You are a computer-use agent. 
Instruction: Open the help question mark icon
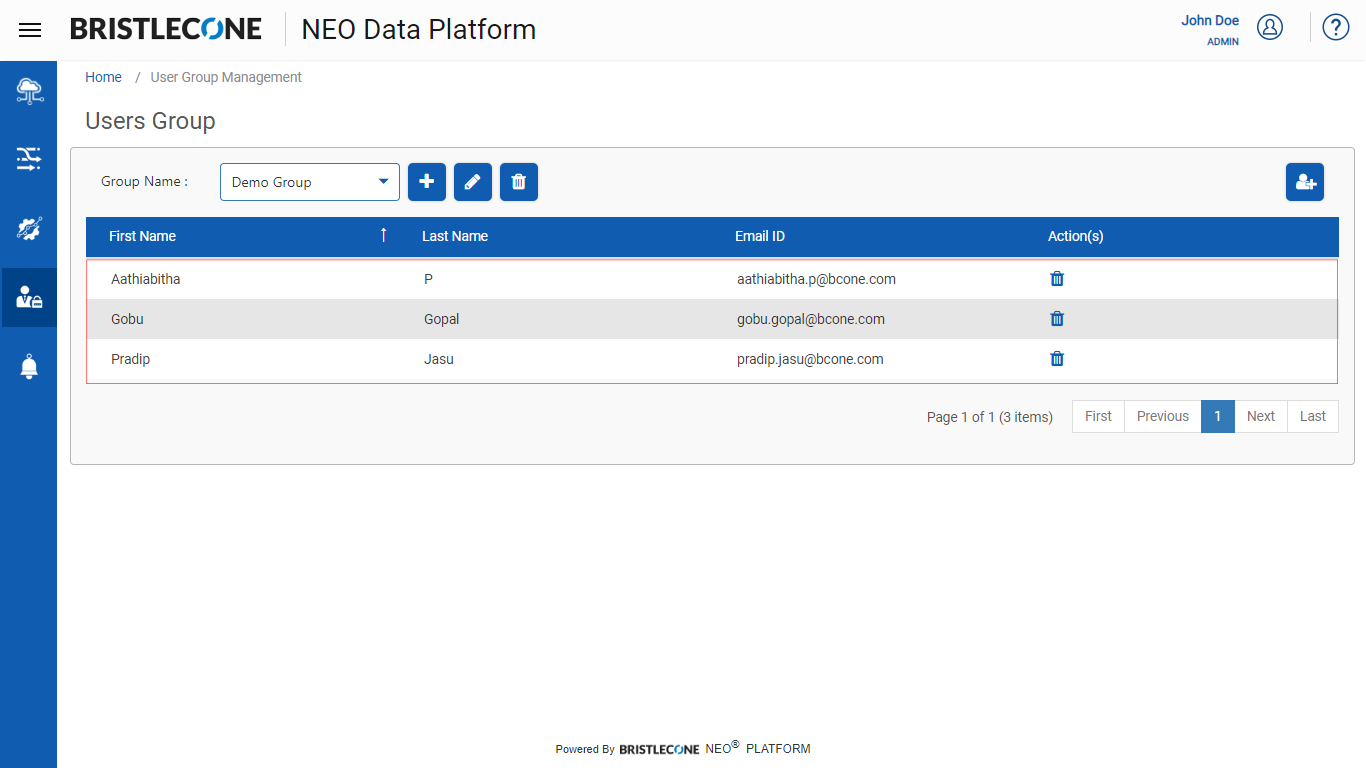point(1336,27)
